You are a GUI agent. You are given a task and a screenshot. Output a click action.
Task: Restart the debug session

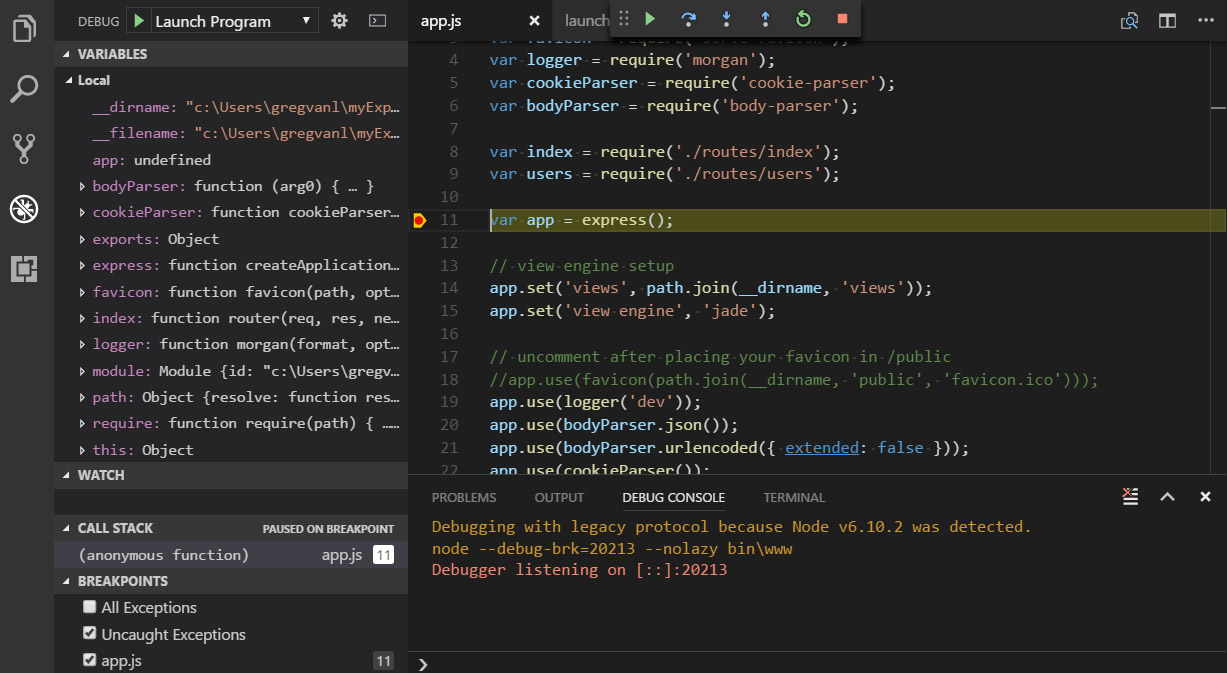click(x=803, y=18)
